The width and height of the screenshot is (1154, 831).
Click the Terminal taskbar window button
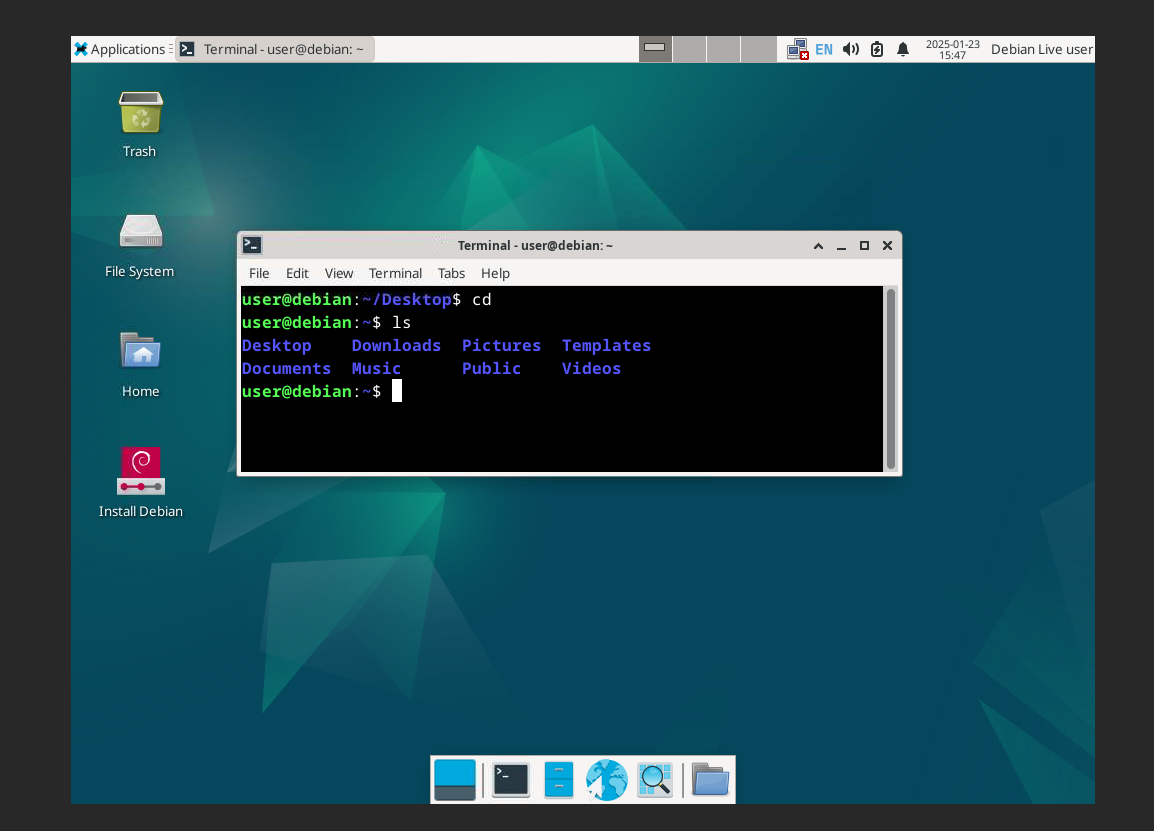click(274, 49)
